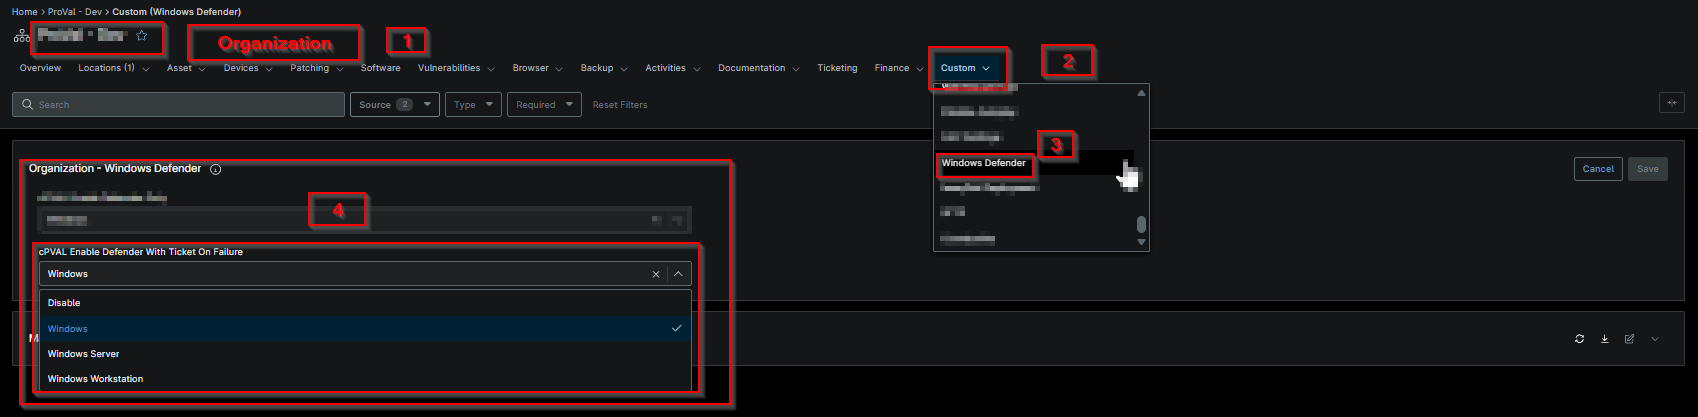Click the Save button
The width and height of the screenshot is (1698, 417).
coord(1648,169)
